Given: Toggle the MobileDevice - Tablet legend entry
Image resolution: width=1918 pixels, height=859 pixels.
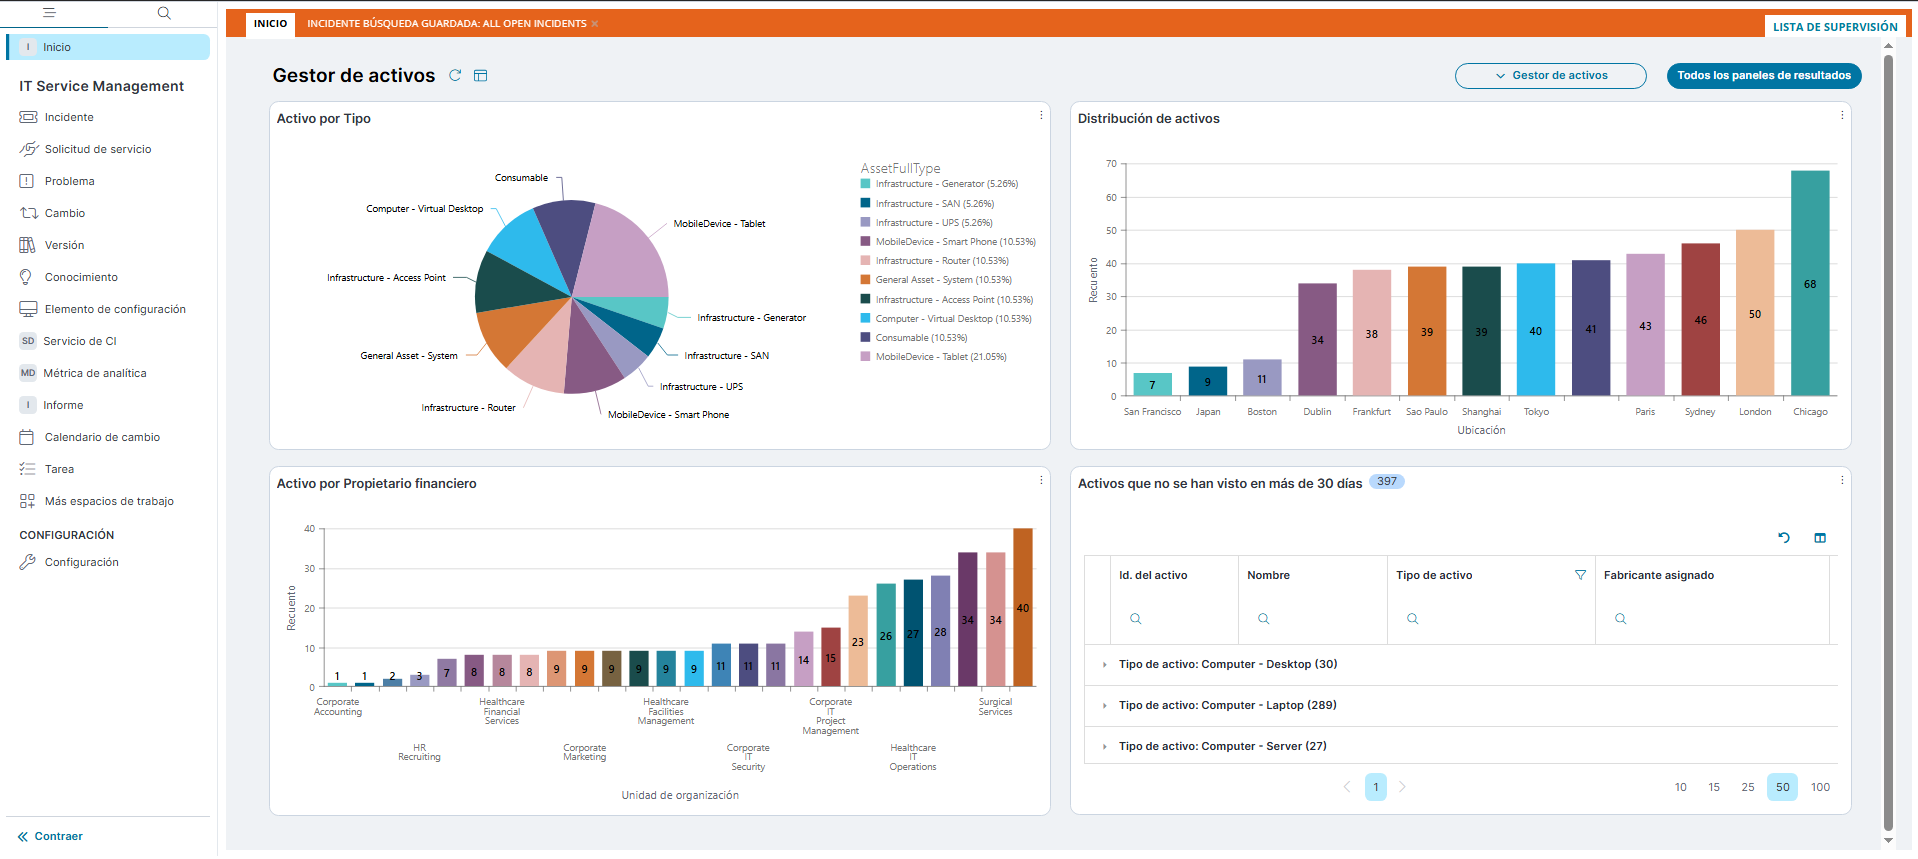Looking at the screenshot, I should tap(940, 357).
